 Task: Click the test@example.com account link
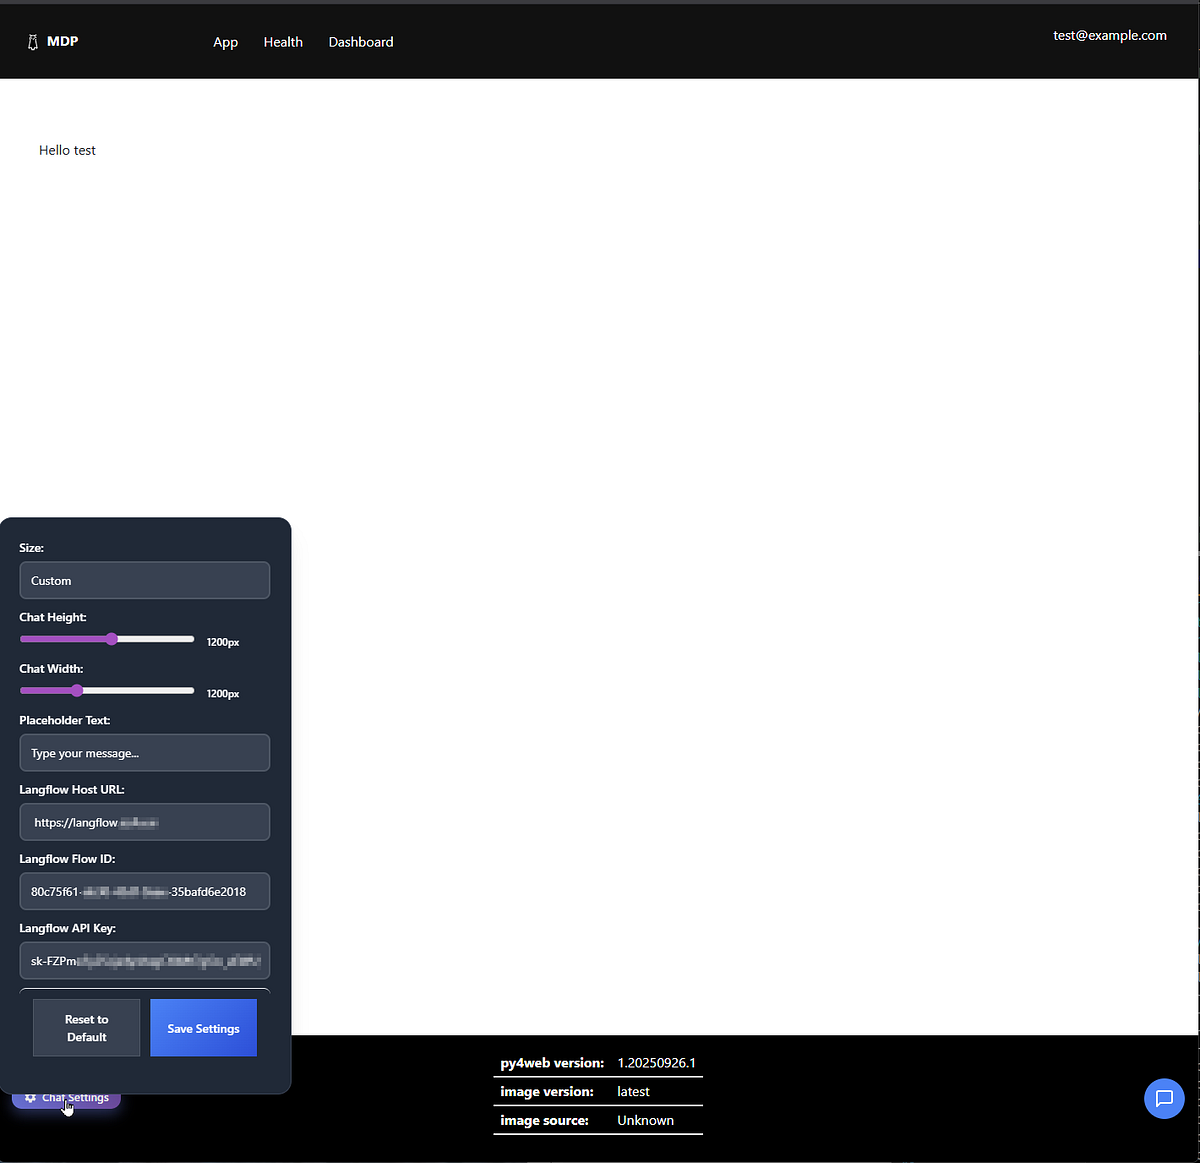coord(1109,35)
